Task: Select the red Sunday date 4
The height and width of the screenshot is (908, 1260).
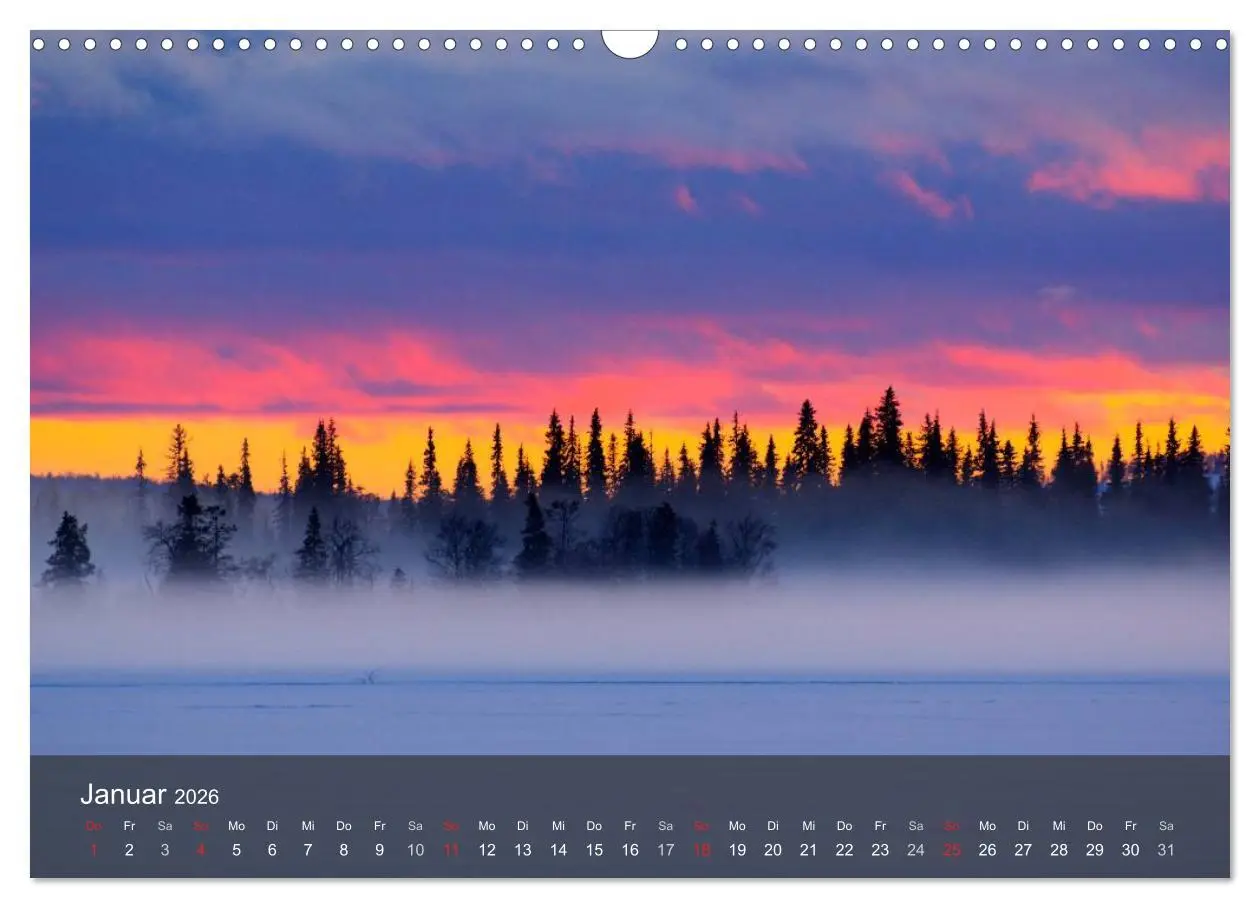Action: click(201, 850)
